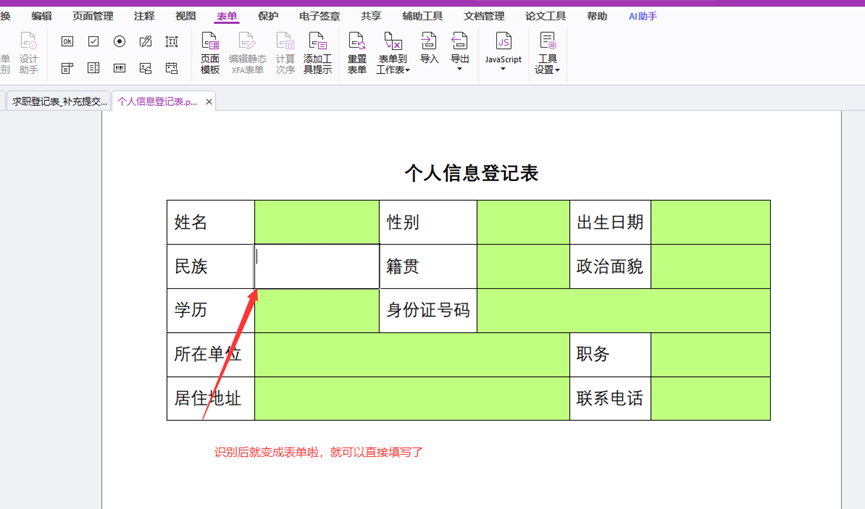The image size is (865, 509).
Task: Select the radio button form field tool
Action: coord(119,41)
